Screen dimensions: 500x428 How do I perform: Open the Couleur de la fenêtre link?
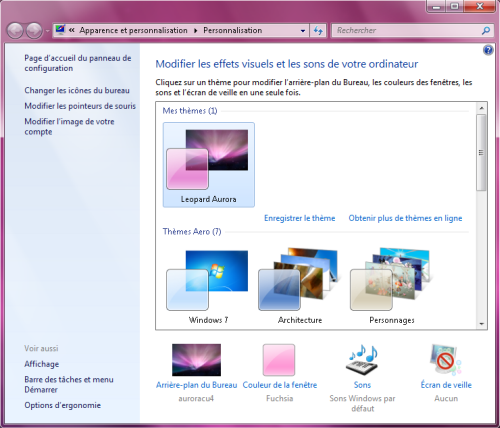point(280,385)
